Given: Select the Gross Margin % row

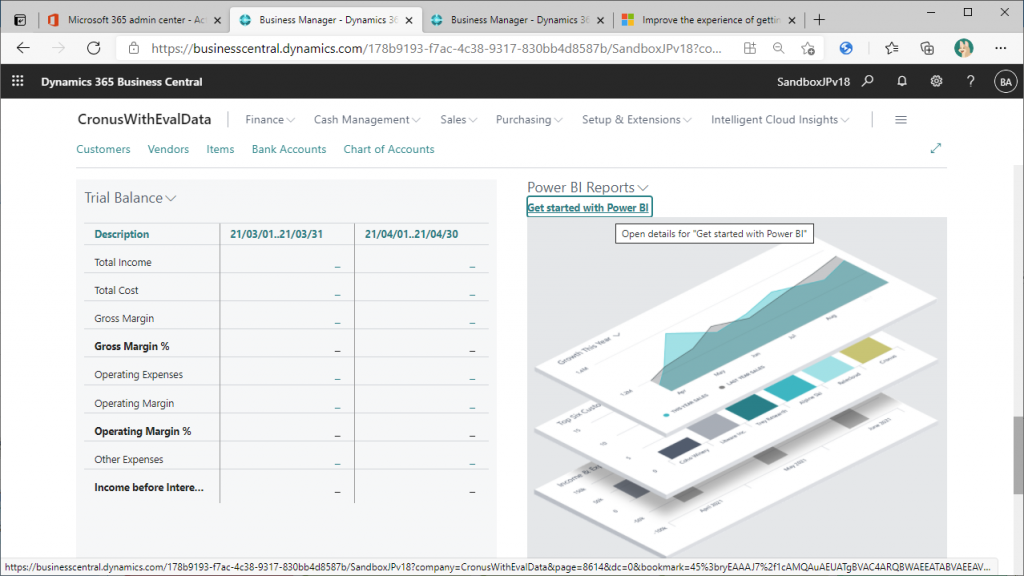Looking at the screenshot, I should click(286, 346).
